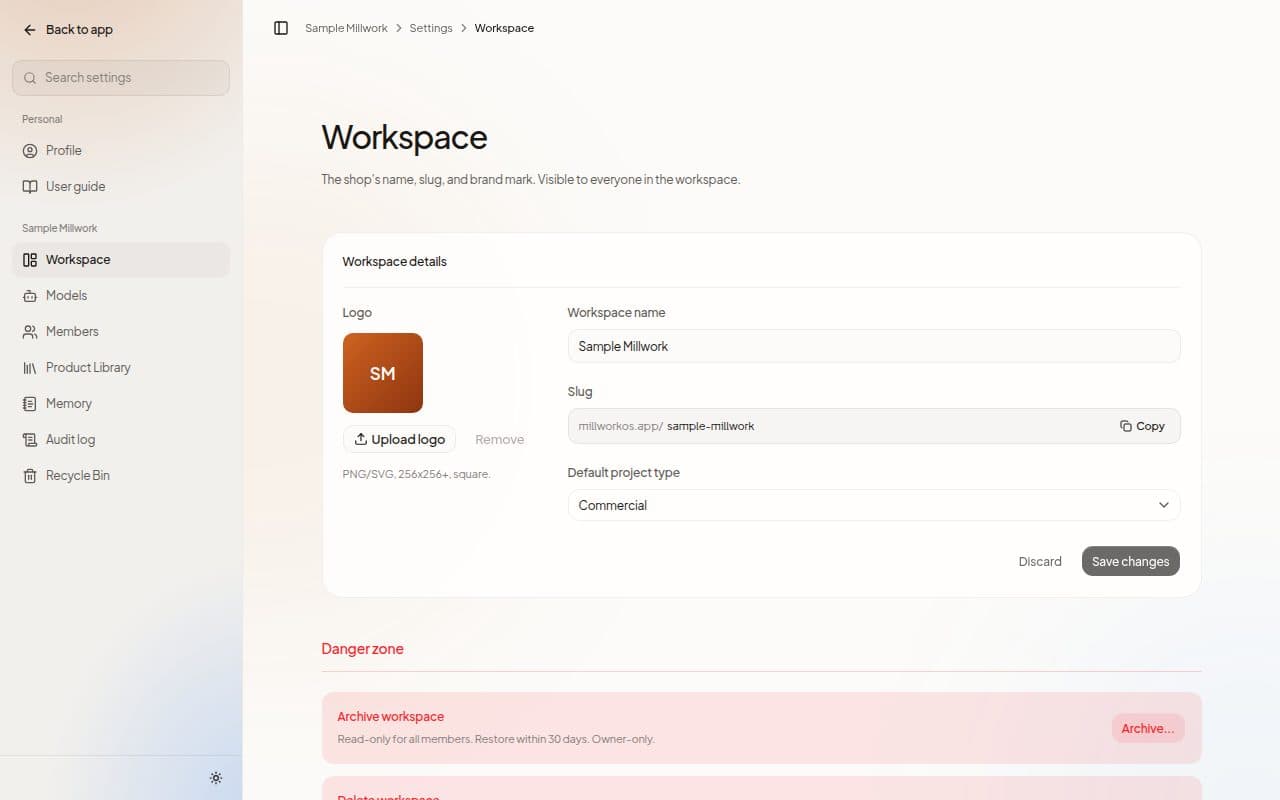
Task: Click the Members people icon
Action: coord(30,332)
